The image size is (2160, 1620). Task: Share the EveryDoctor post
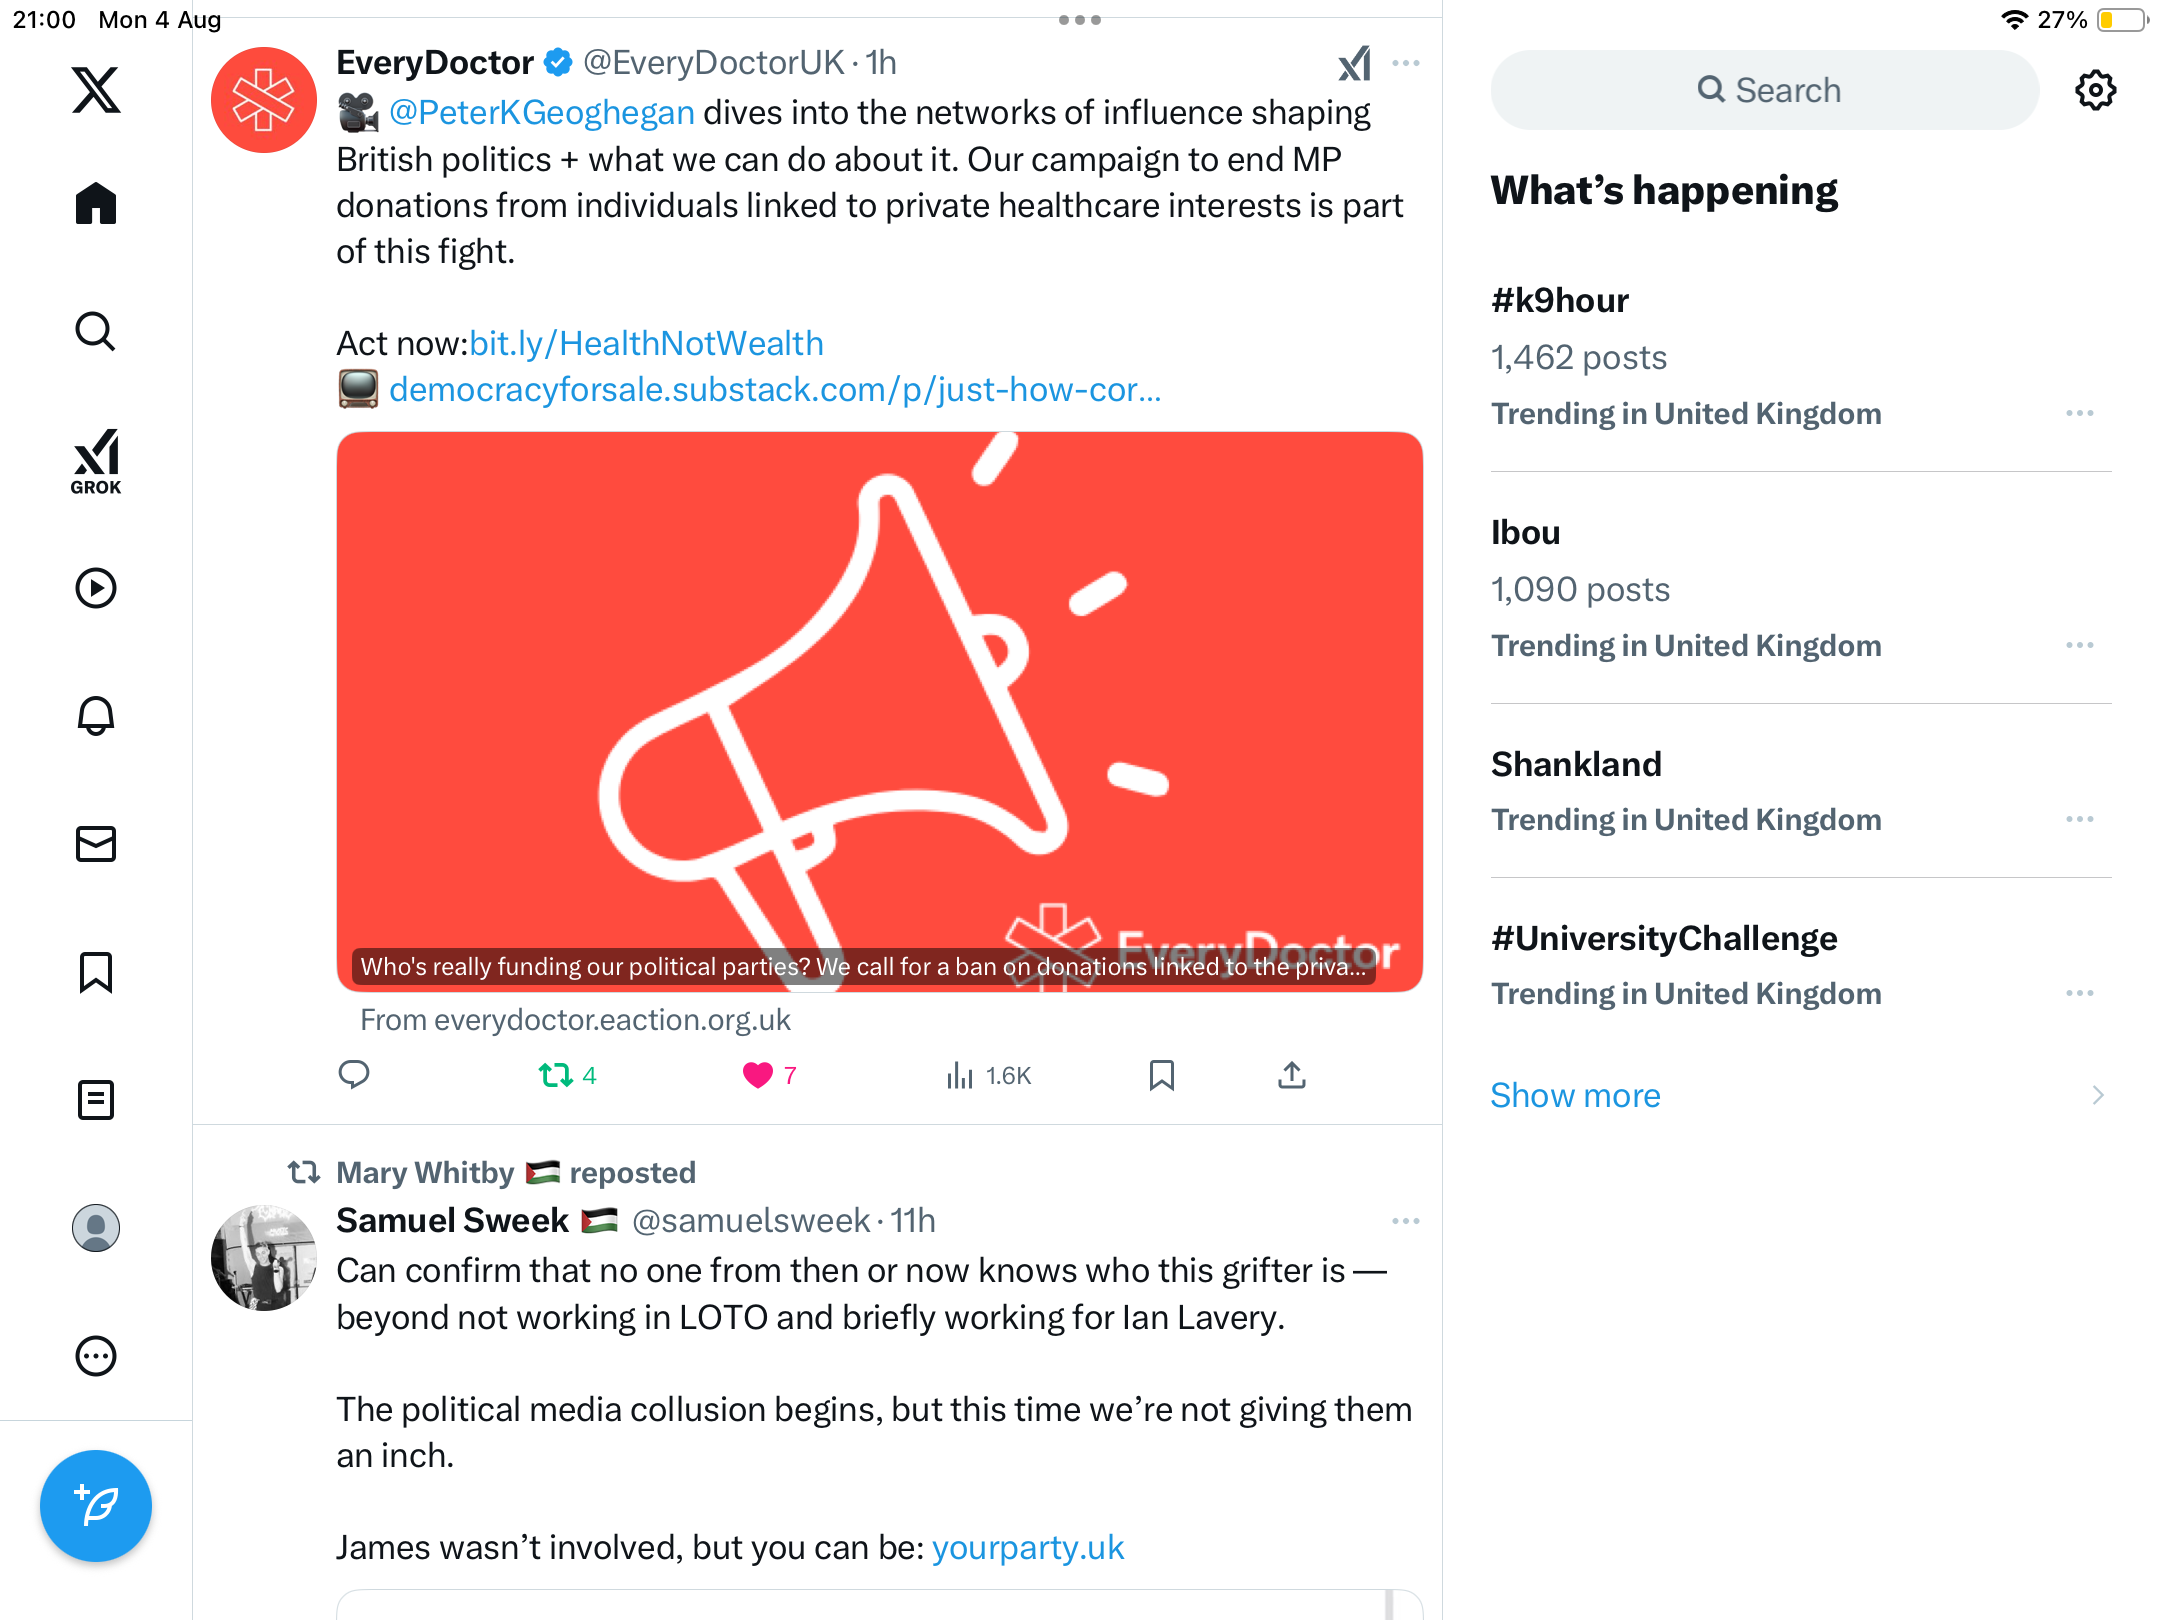(1291, 1075)
